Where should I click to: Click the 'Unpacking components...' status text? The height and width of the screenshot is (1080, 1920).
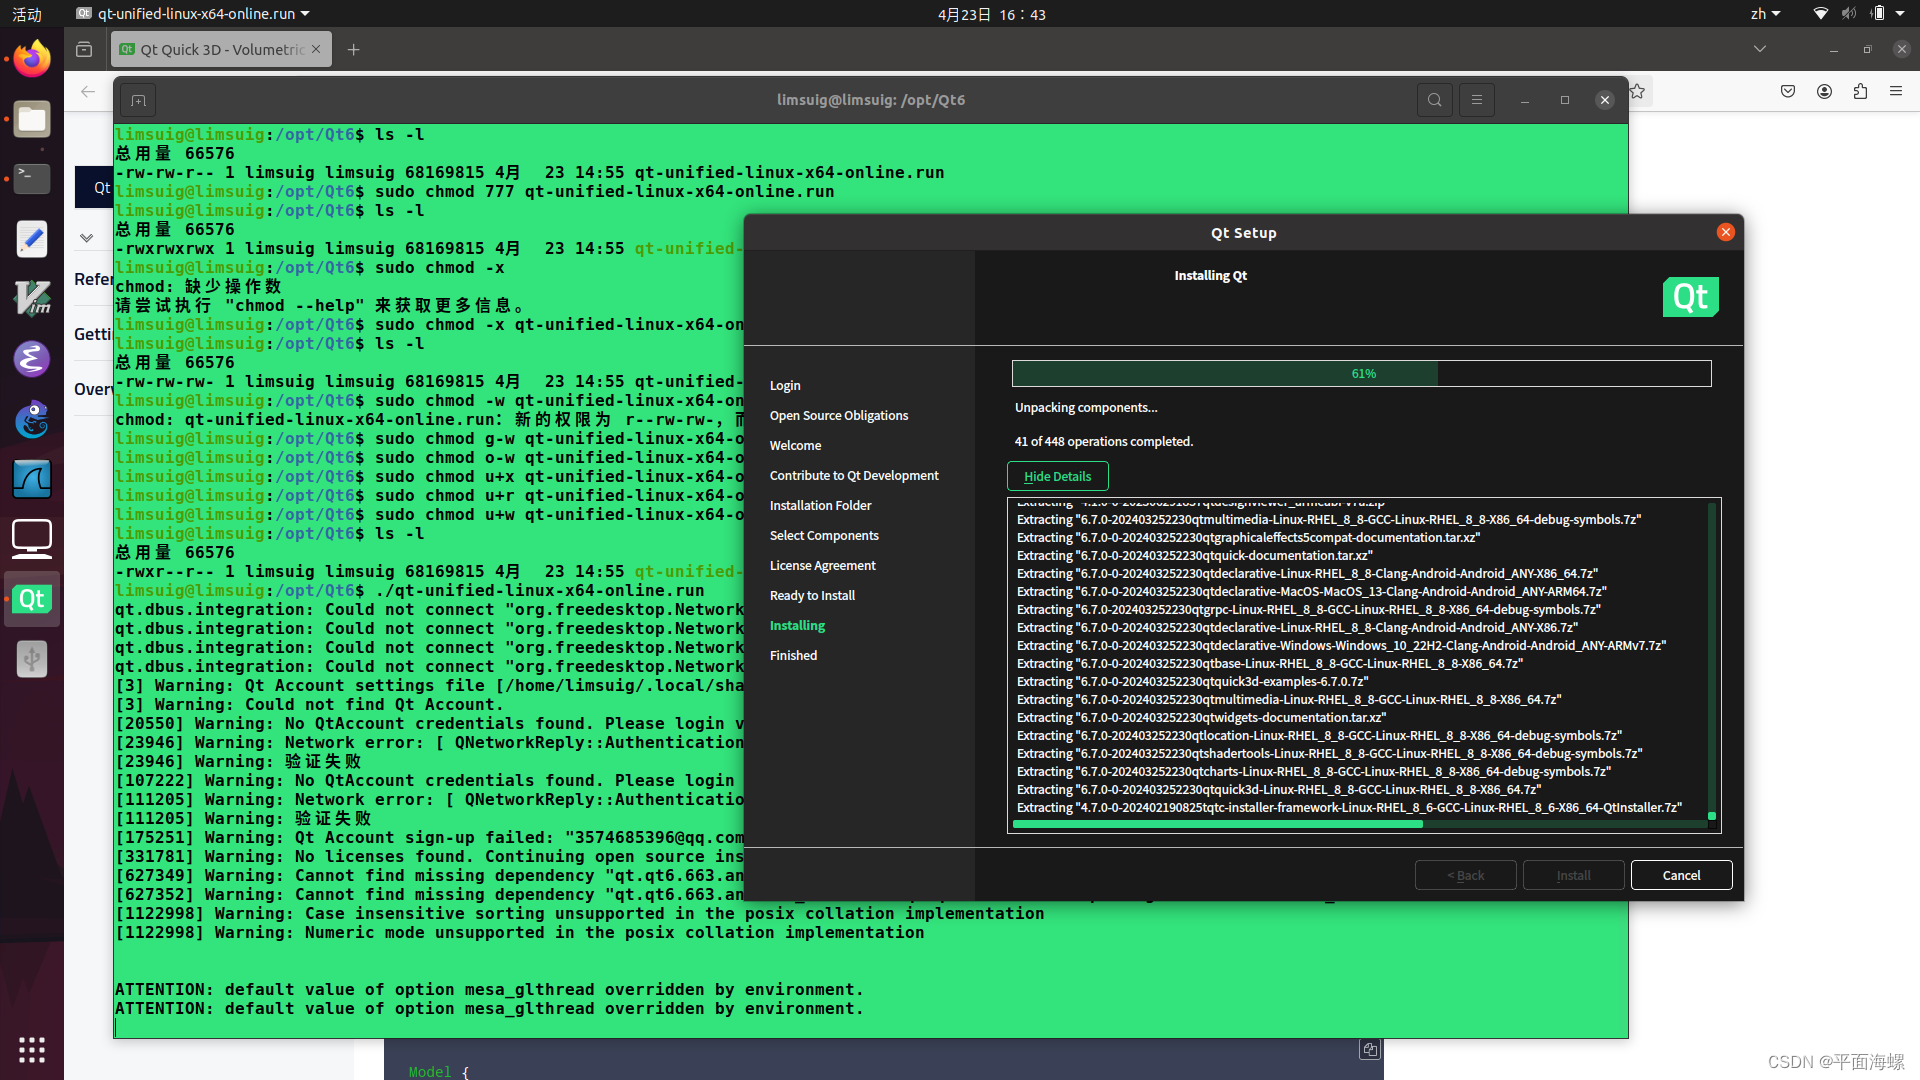[1086, 407]
